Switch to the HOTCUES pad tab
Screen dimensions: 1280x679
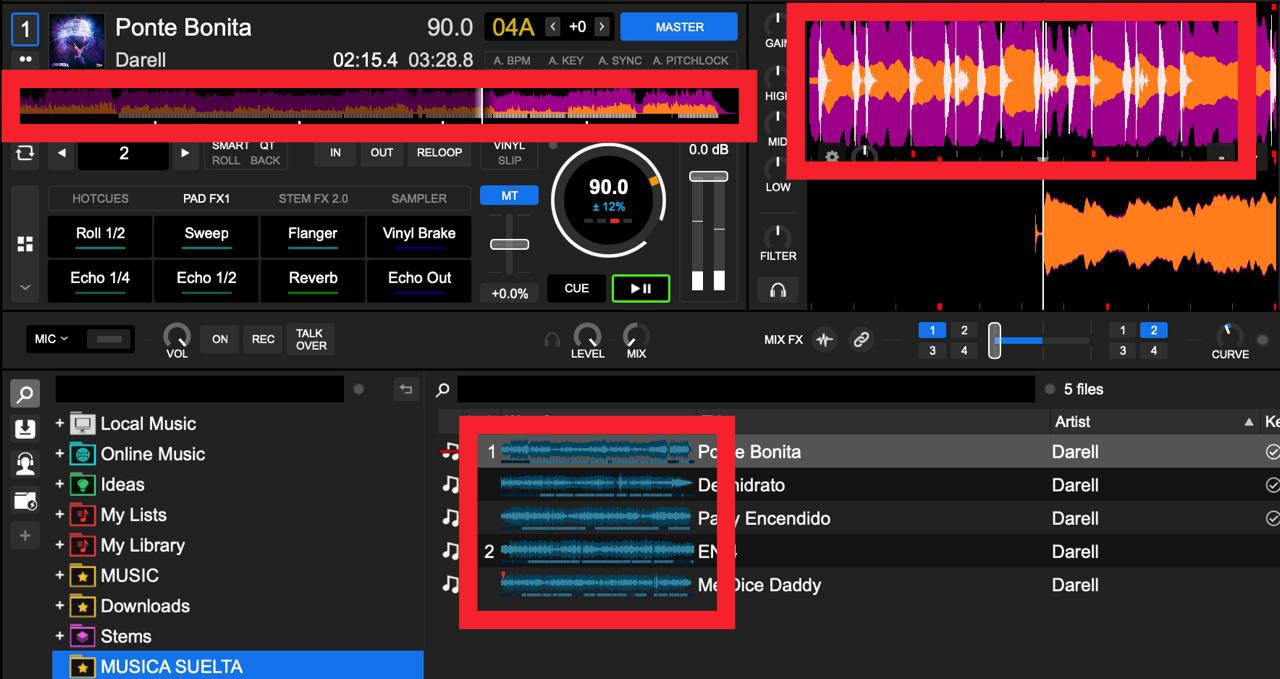click(x=100, y=198)
